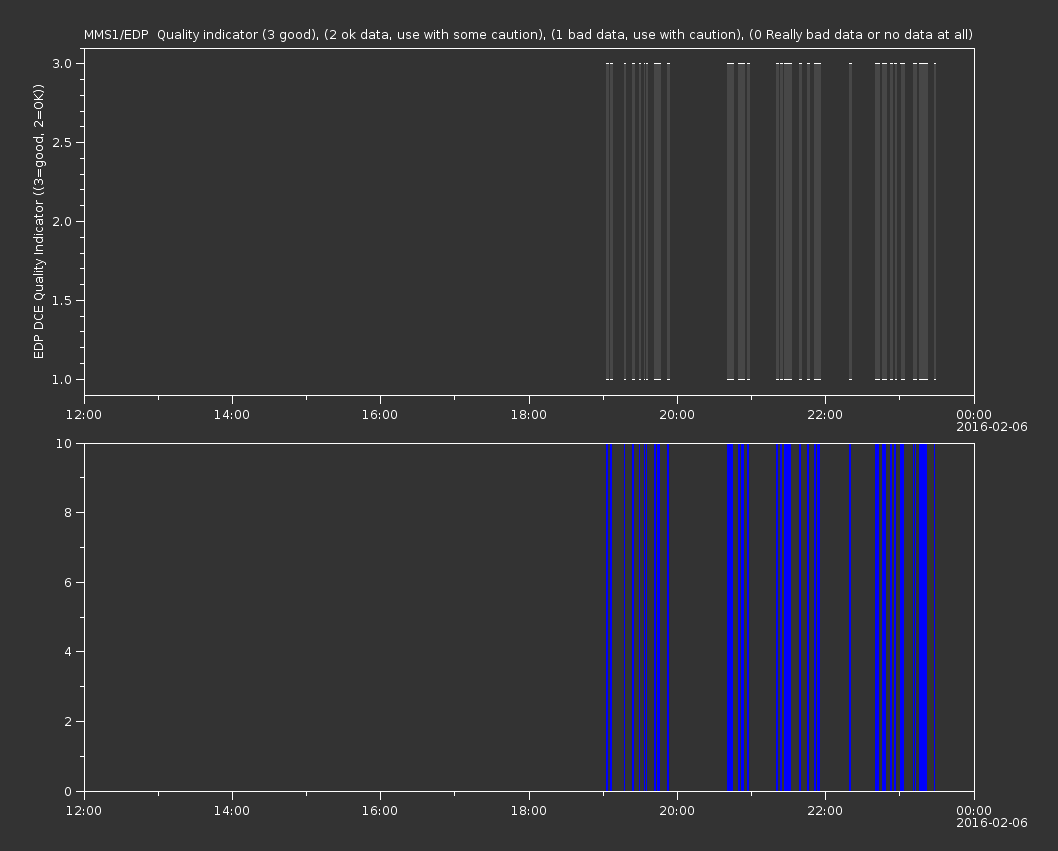Select the 10 tick label on lower plot
The height and width of the screenshot is (851, 1058).
(x=64, y=443)
